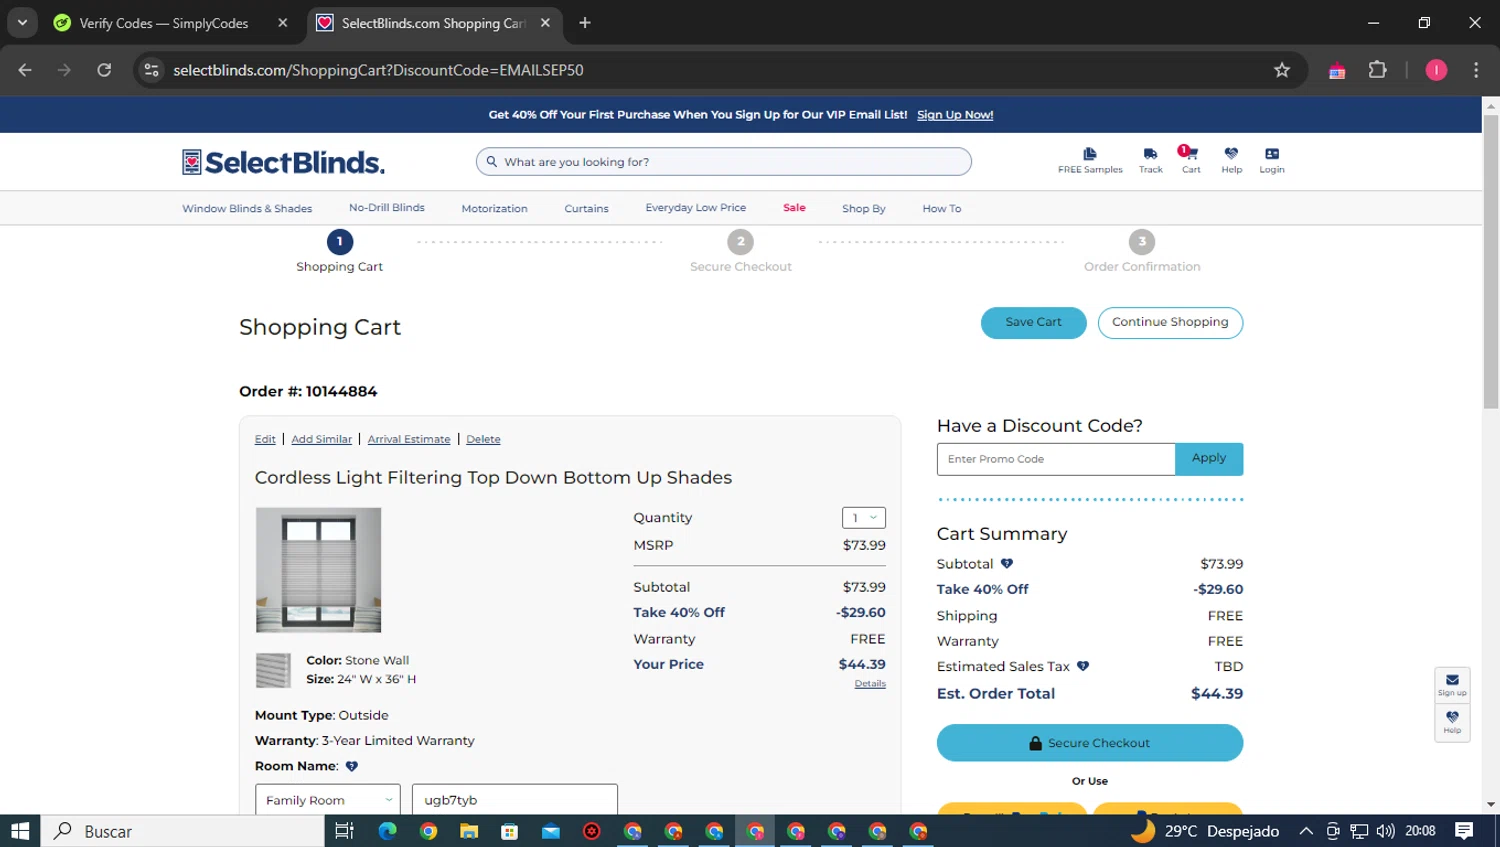Open No-Drill Blinds menu
Screen dimensions: 1500x847
(387, 208)
